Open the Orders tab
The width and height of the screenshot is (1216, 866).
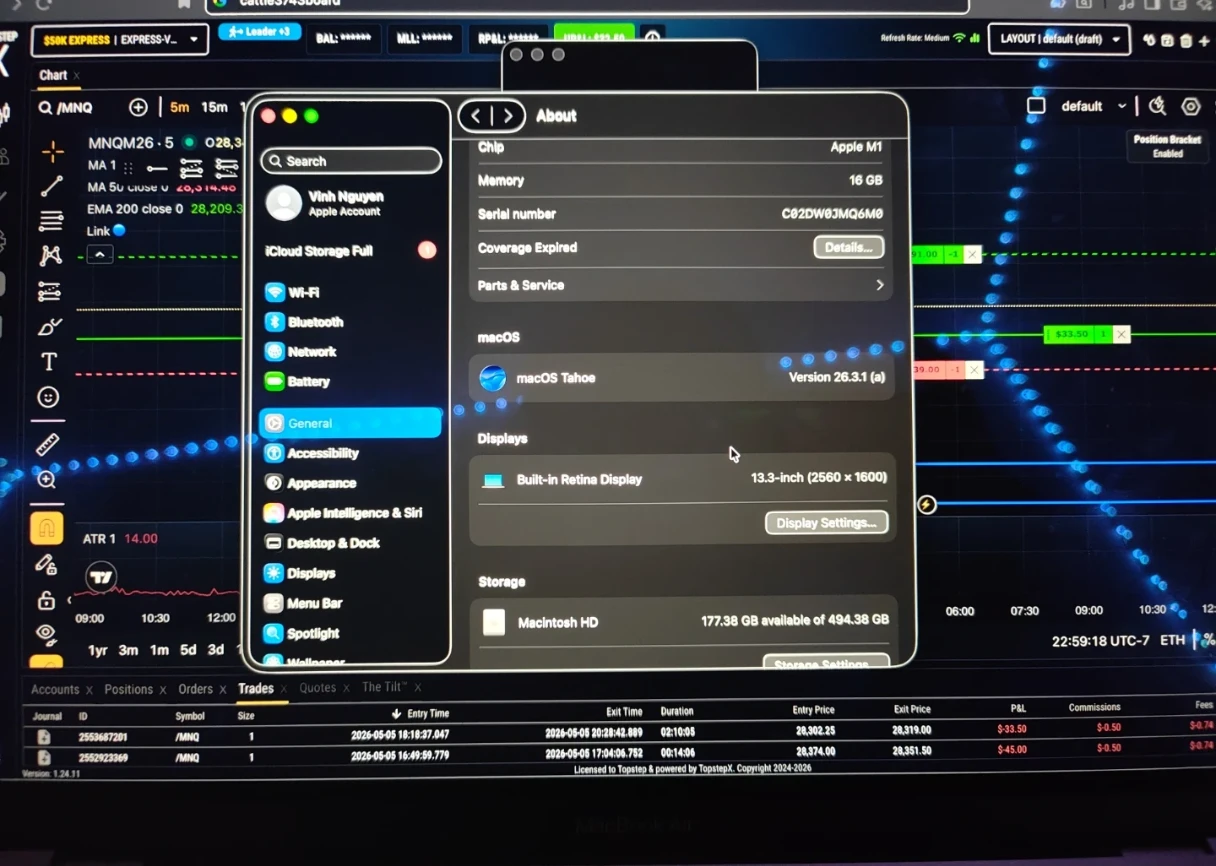coord(196,689)
